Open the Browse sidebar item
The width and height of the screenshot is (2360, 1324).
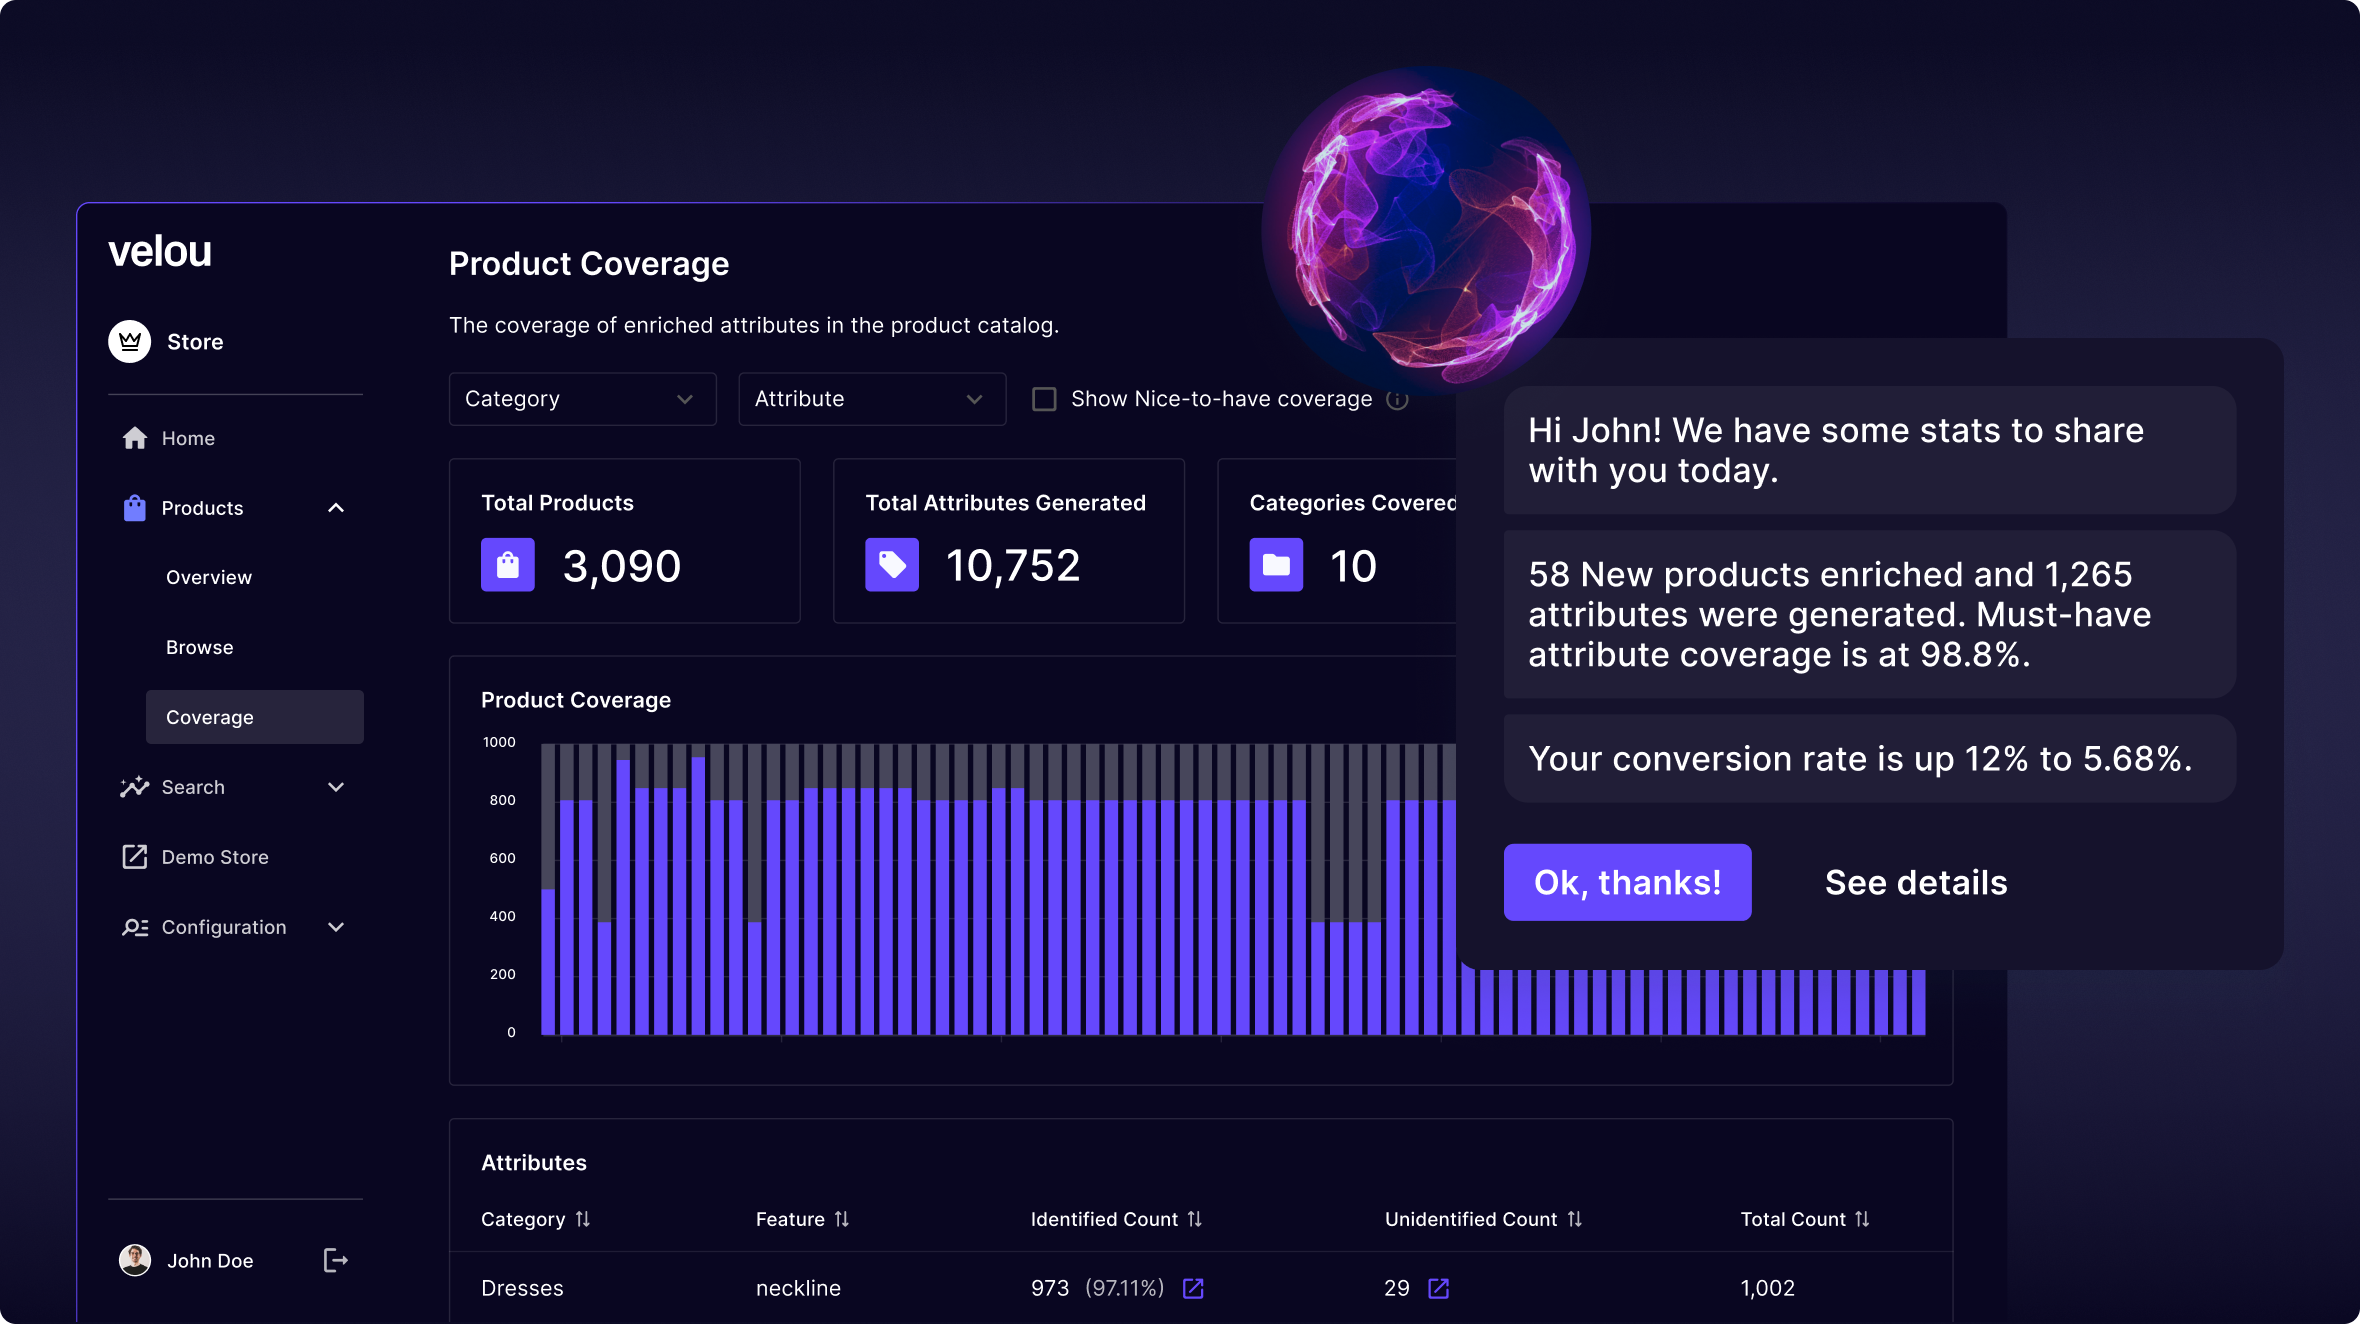point(200,647)
